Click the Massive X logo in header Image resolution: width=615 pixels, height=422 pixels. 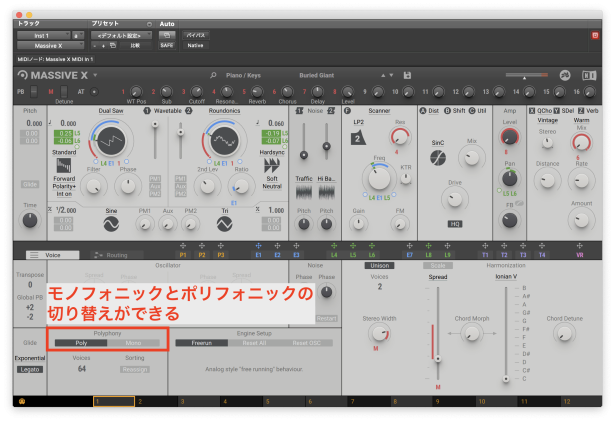(x=55, y=76)
